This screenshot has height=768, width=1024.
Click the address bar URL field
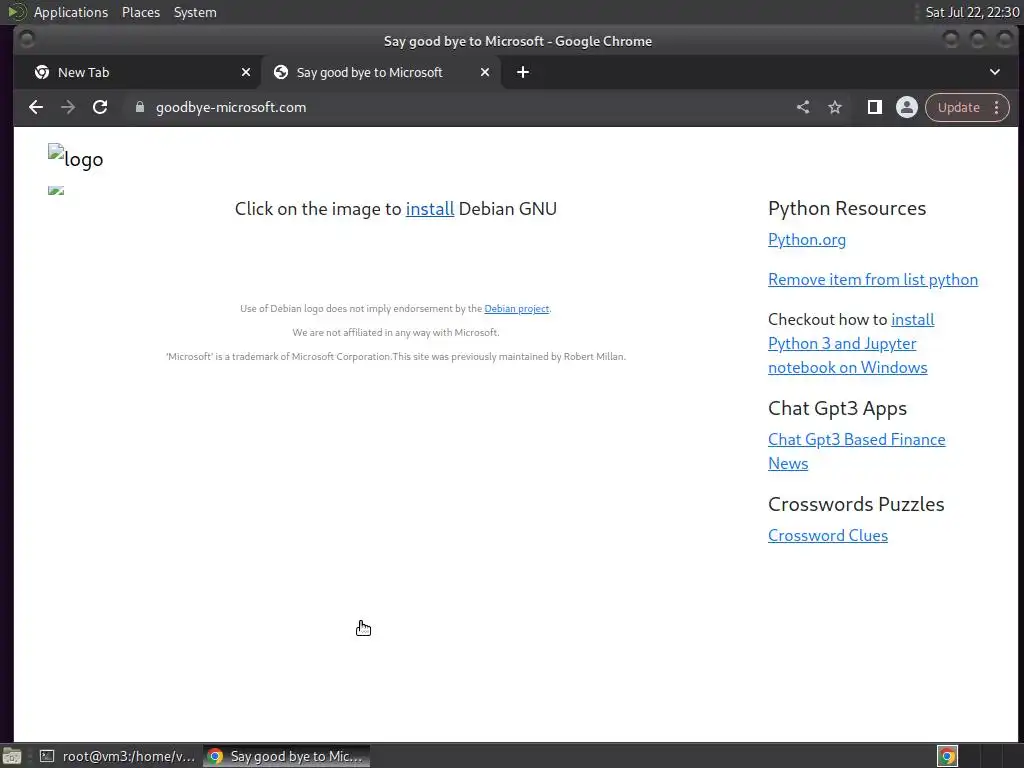457,107
